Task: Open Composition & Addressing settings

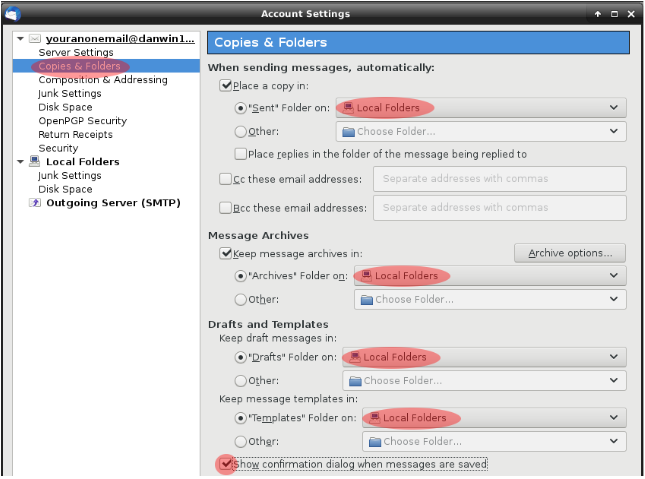Action: tap(103, 80)
